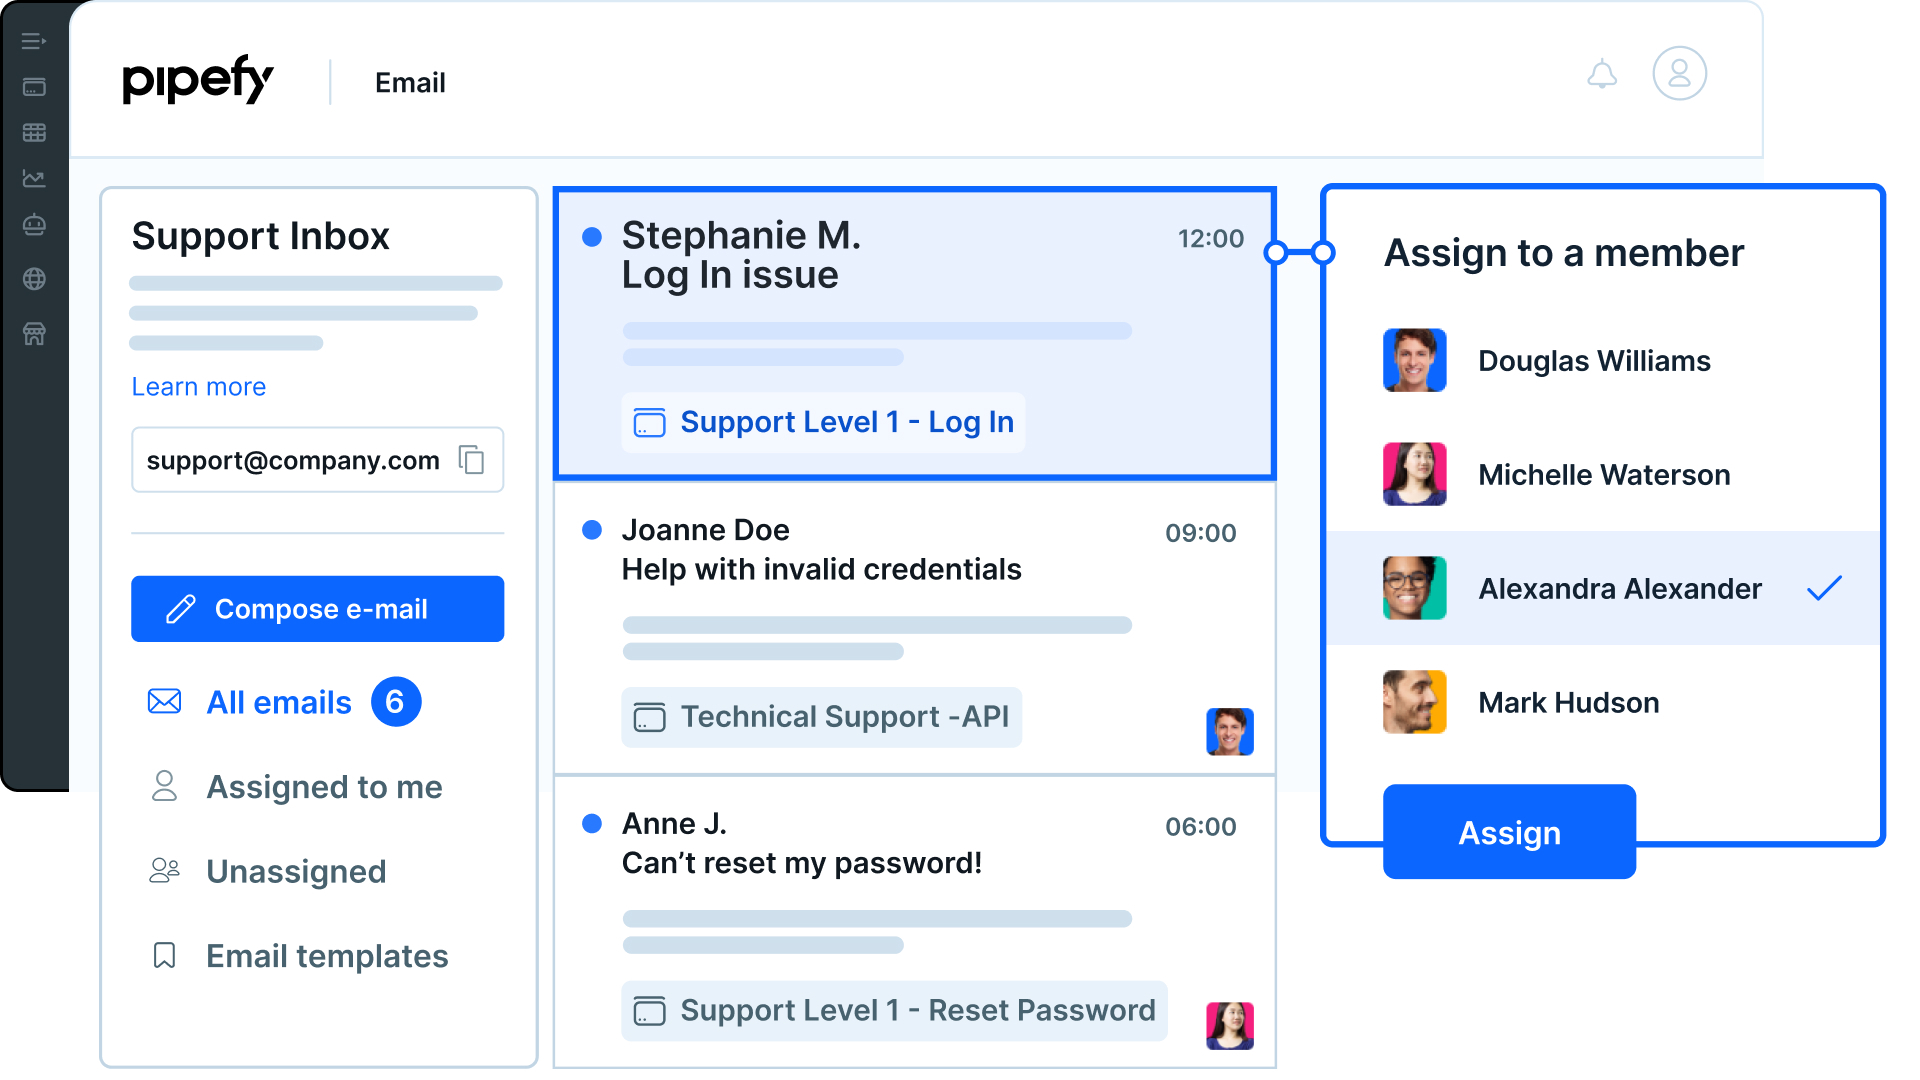Show Unassigned emails

[x=296, y=872]
